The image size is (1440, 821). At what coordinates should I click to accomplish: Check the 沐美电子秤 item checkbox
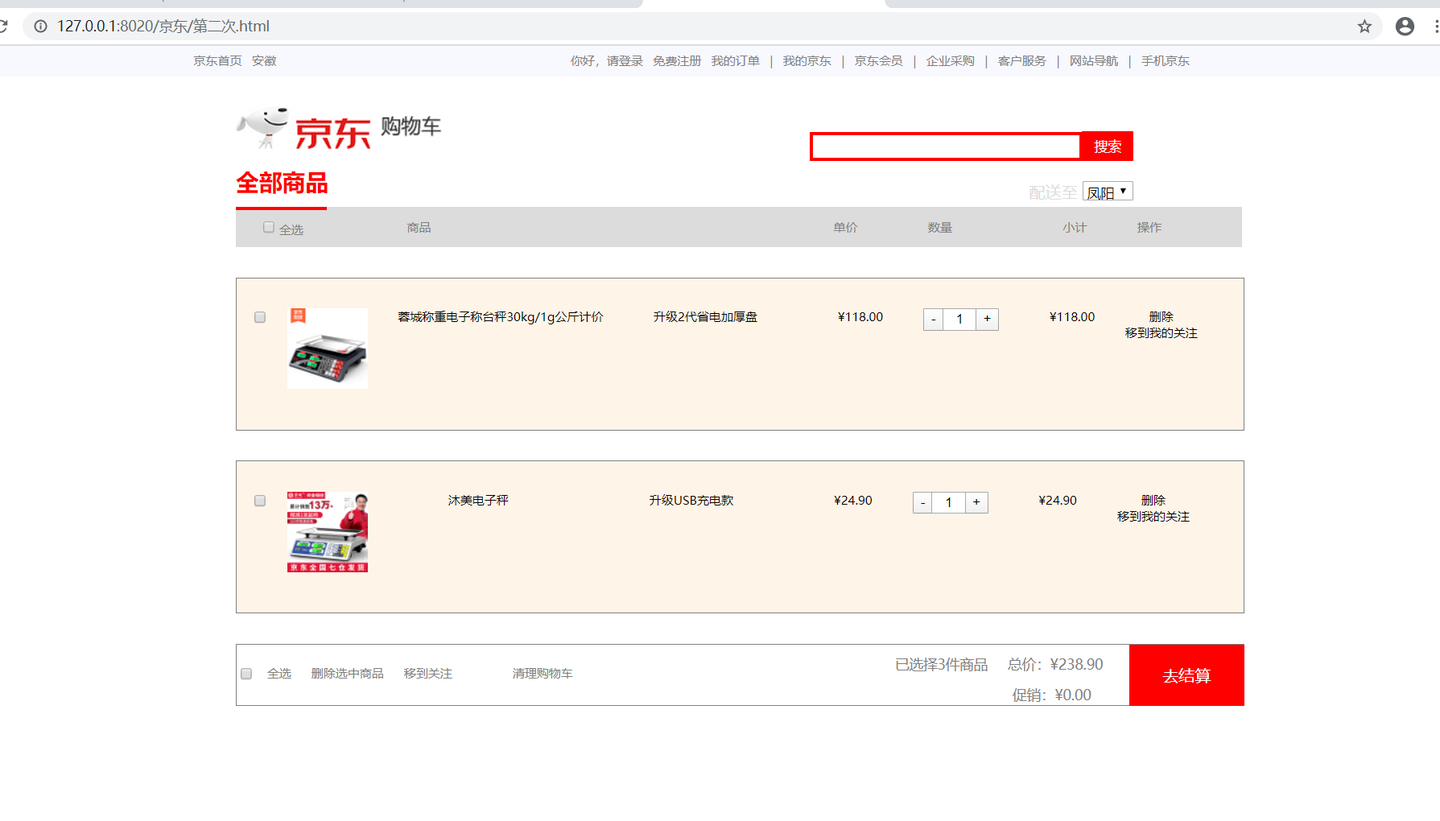[x=260, y=500]
